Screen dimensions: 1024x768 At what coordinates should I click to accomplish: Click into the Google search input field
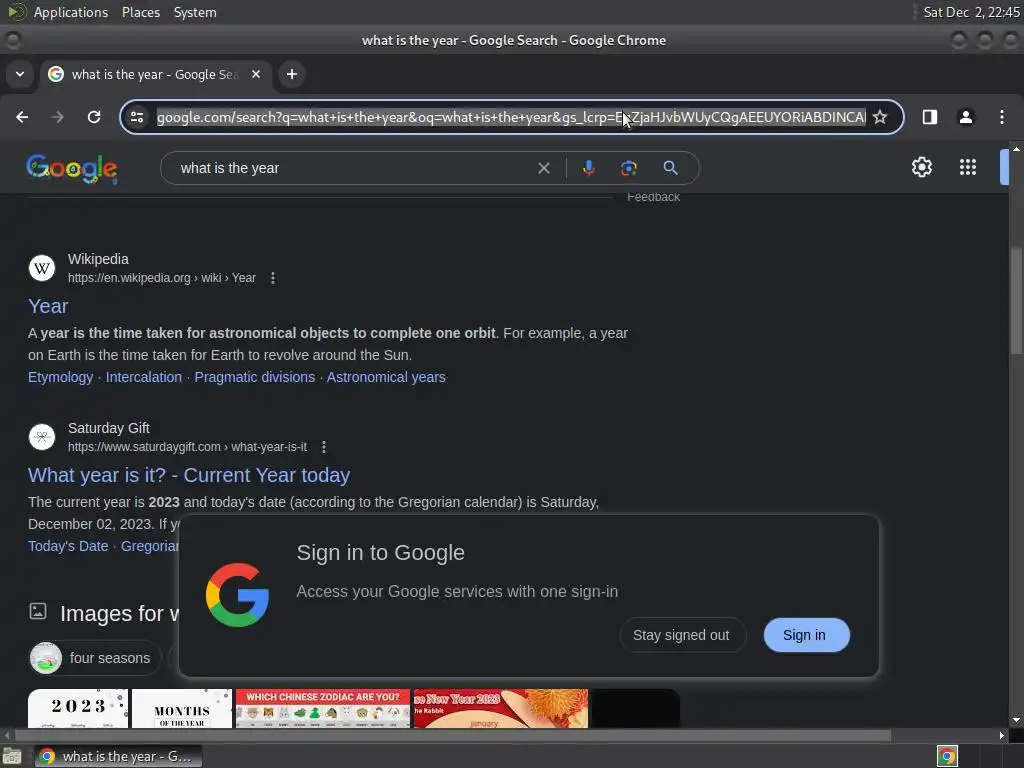click(353, 168)
